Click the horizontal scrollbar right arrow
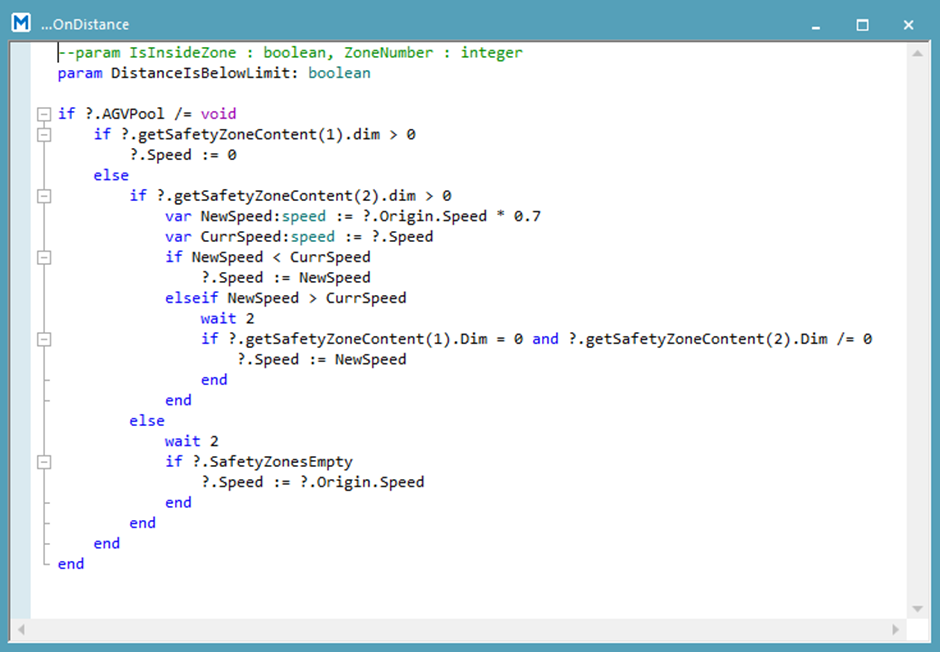 (896, 630)
